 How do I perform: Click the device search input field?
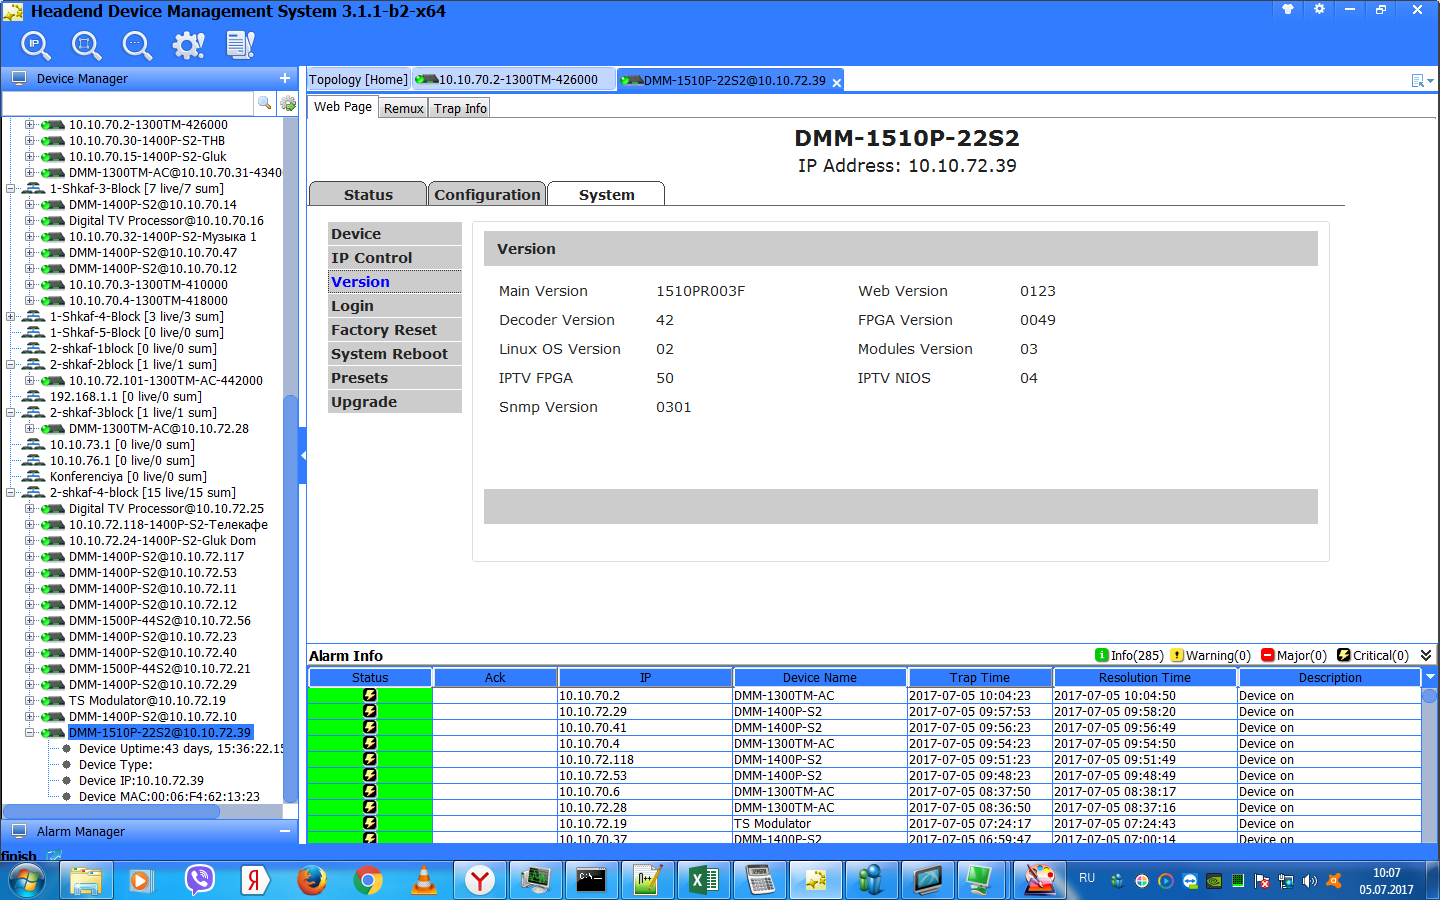128,103
